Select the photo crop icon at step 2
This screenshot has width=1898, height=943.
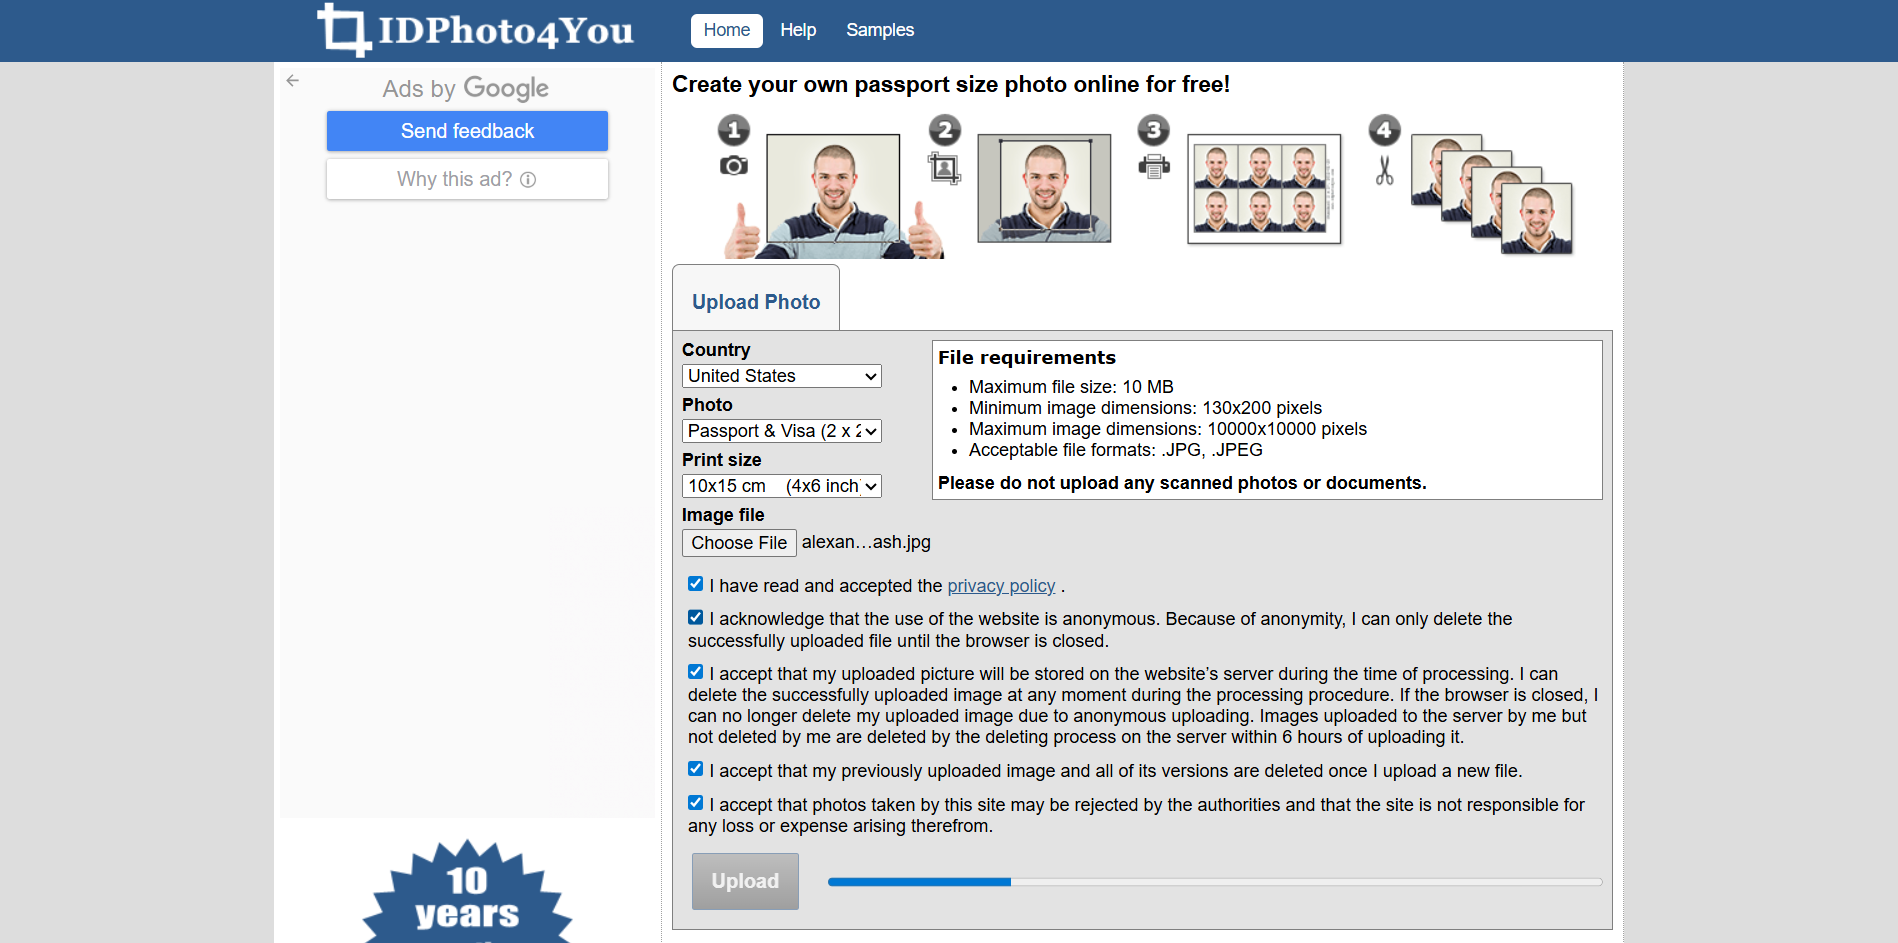click(944, 168)
